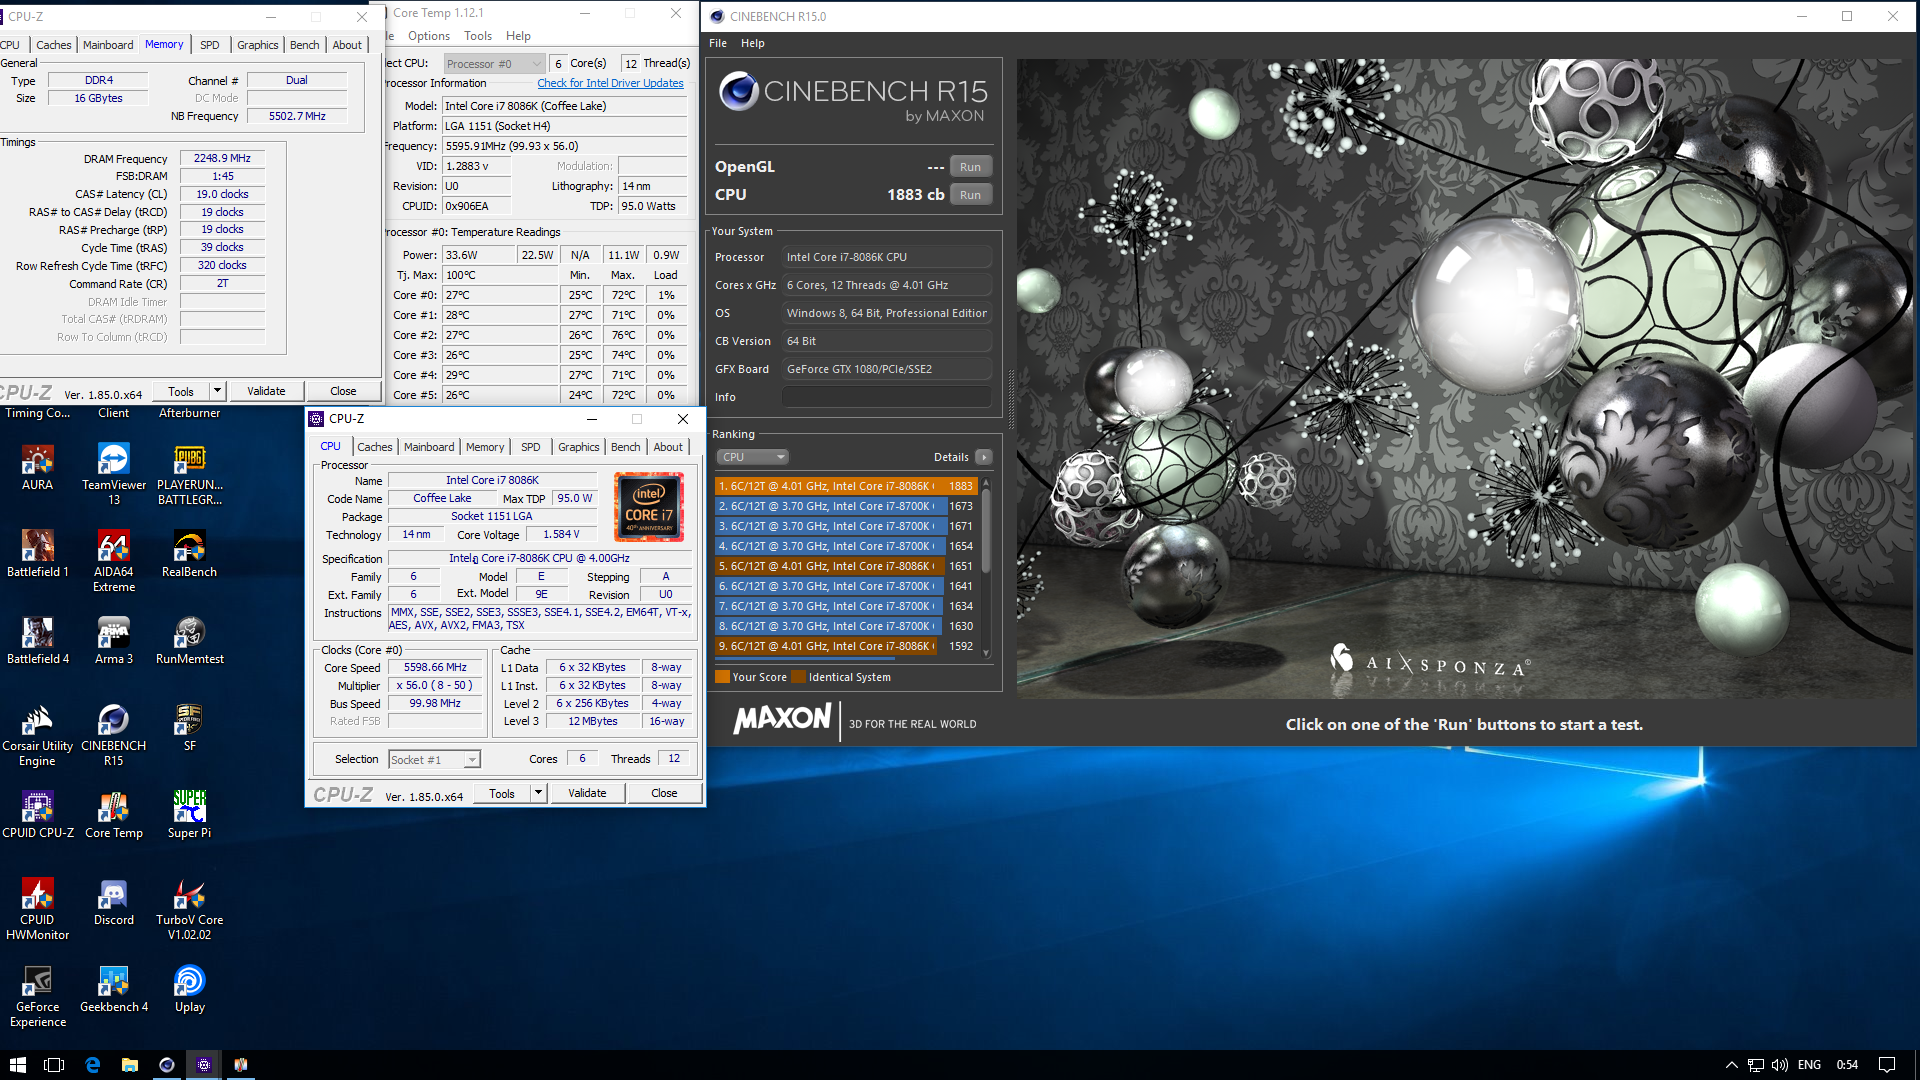Open Tools dropdown arrow in front CPU-Z
1920x1080 pixels.
tap(538, 793)
